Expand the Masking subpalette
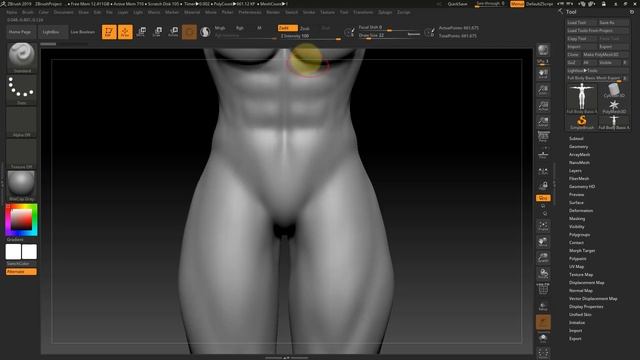Image resolution: width=640 pixels, height=360 pixels. 577,219
